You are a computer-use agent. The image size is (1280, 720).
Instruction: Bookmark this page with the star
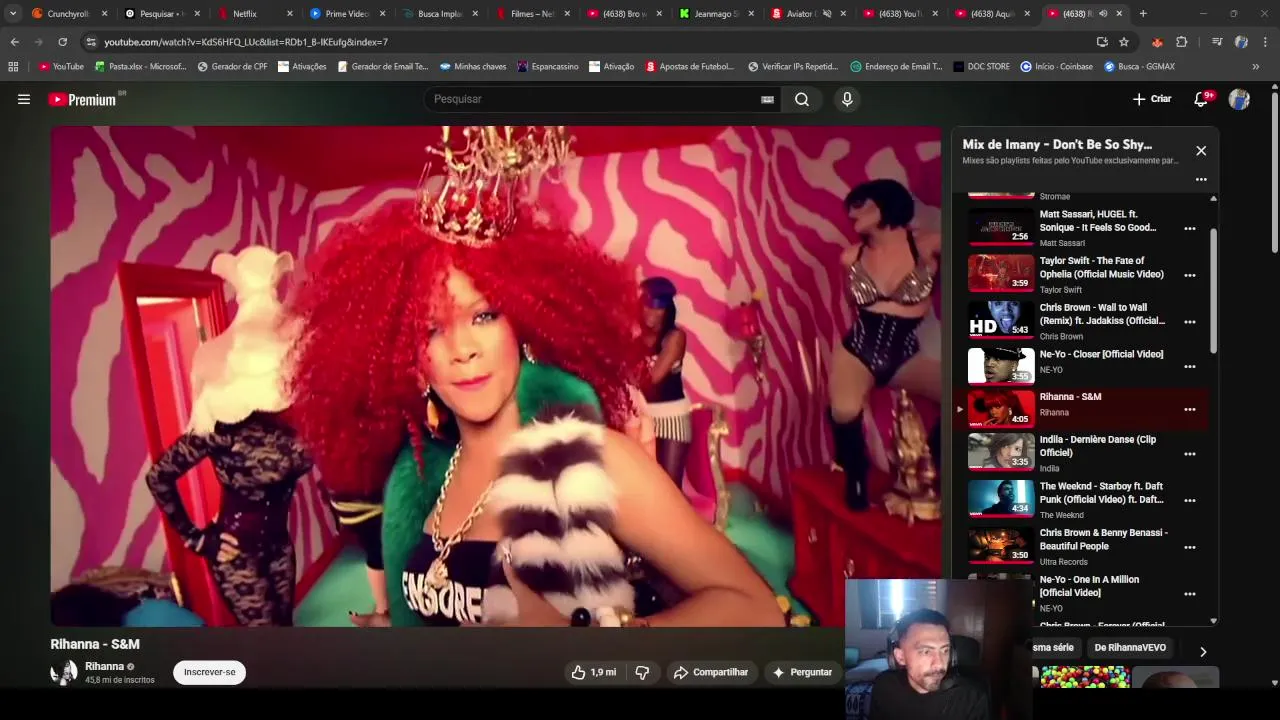[x=1124, y=42]
